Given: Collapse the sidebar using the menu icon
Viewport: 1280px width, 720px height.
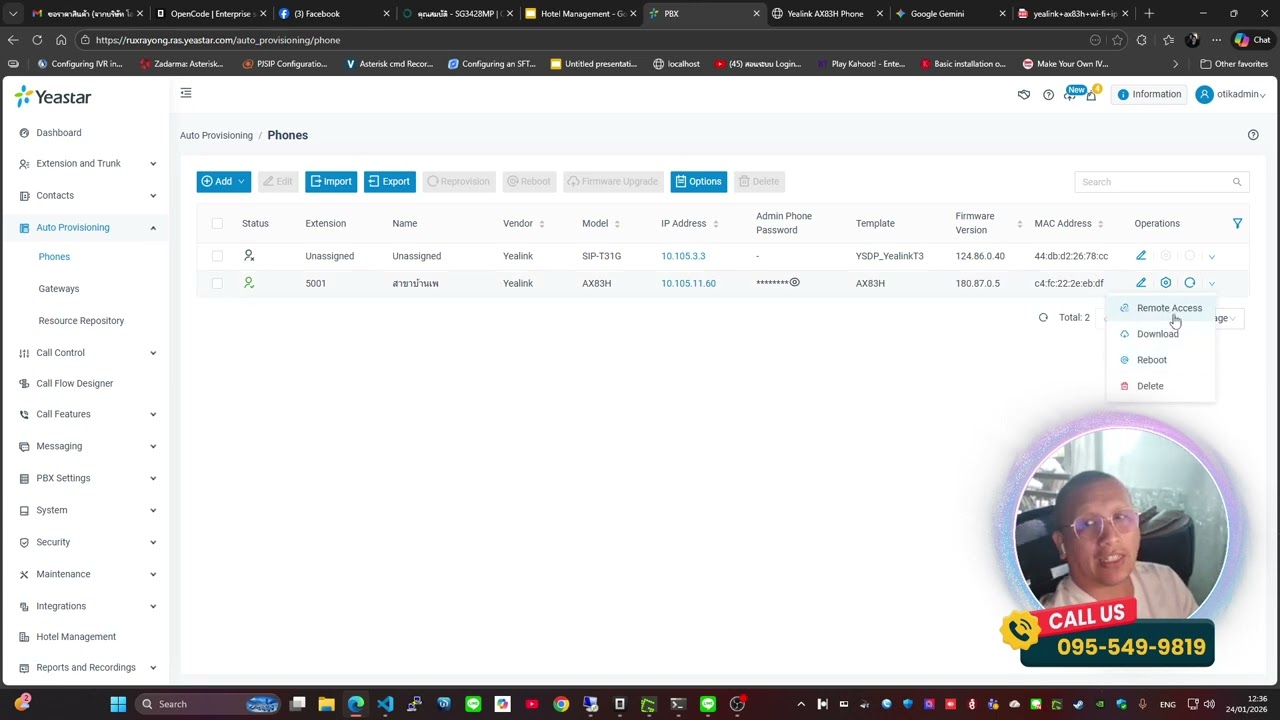Looking at the screenshot, I should [x=186, y=93].
